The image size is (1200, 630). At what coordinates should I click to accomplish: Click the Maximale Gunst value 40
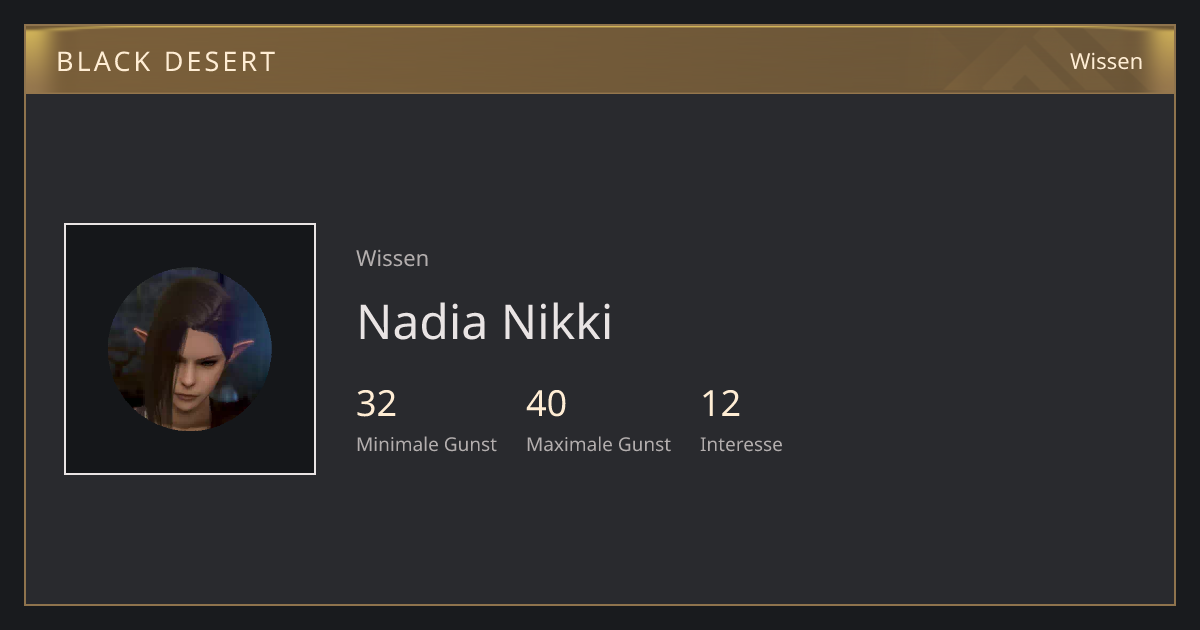coord(546,404)
